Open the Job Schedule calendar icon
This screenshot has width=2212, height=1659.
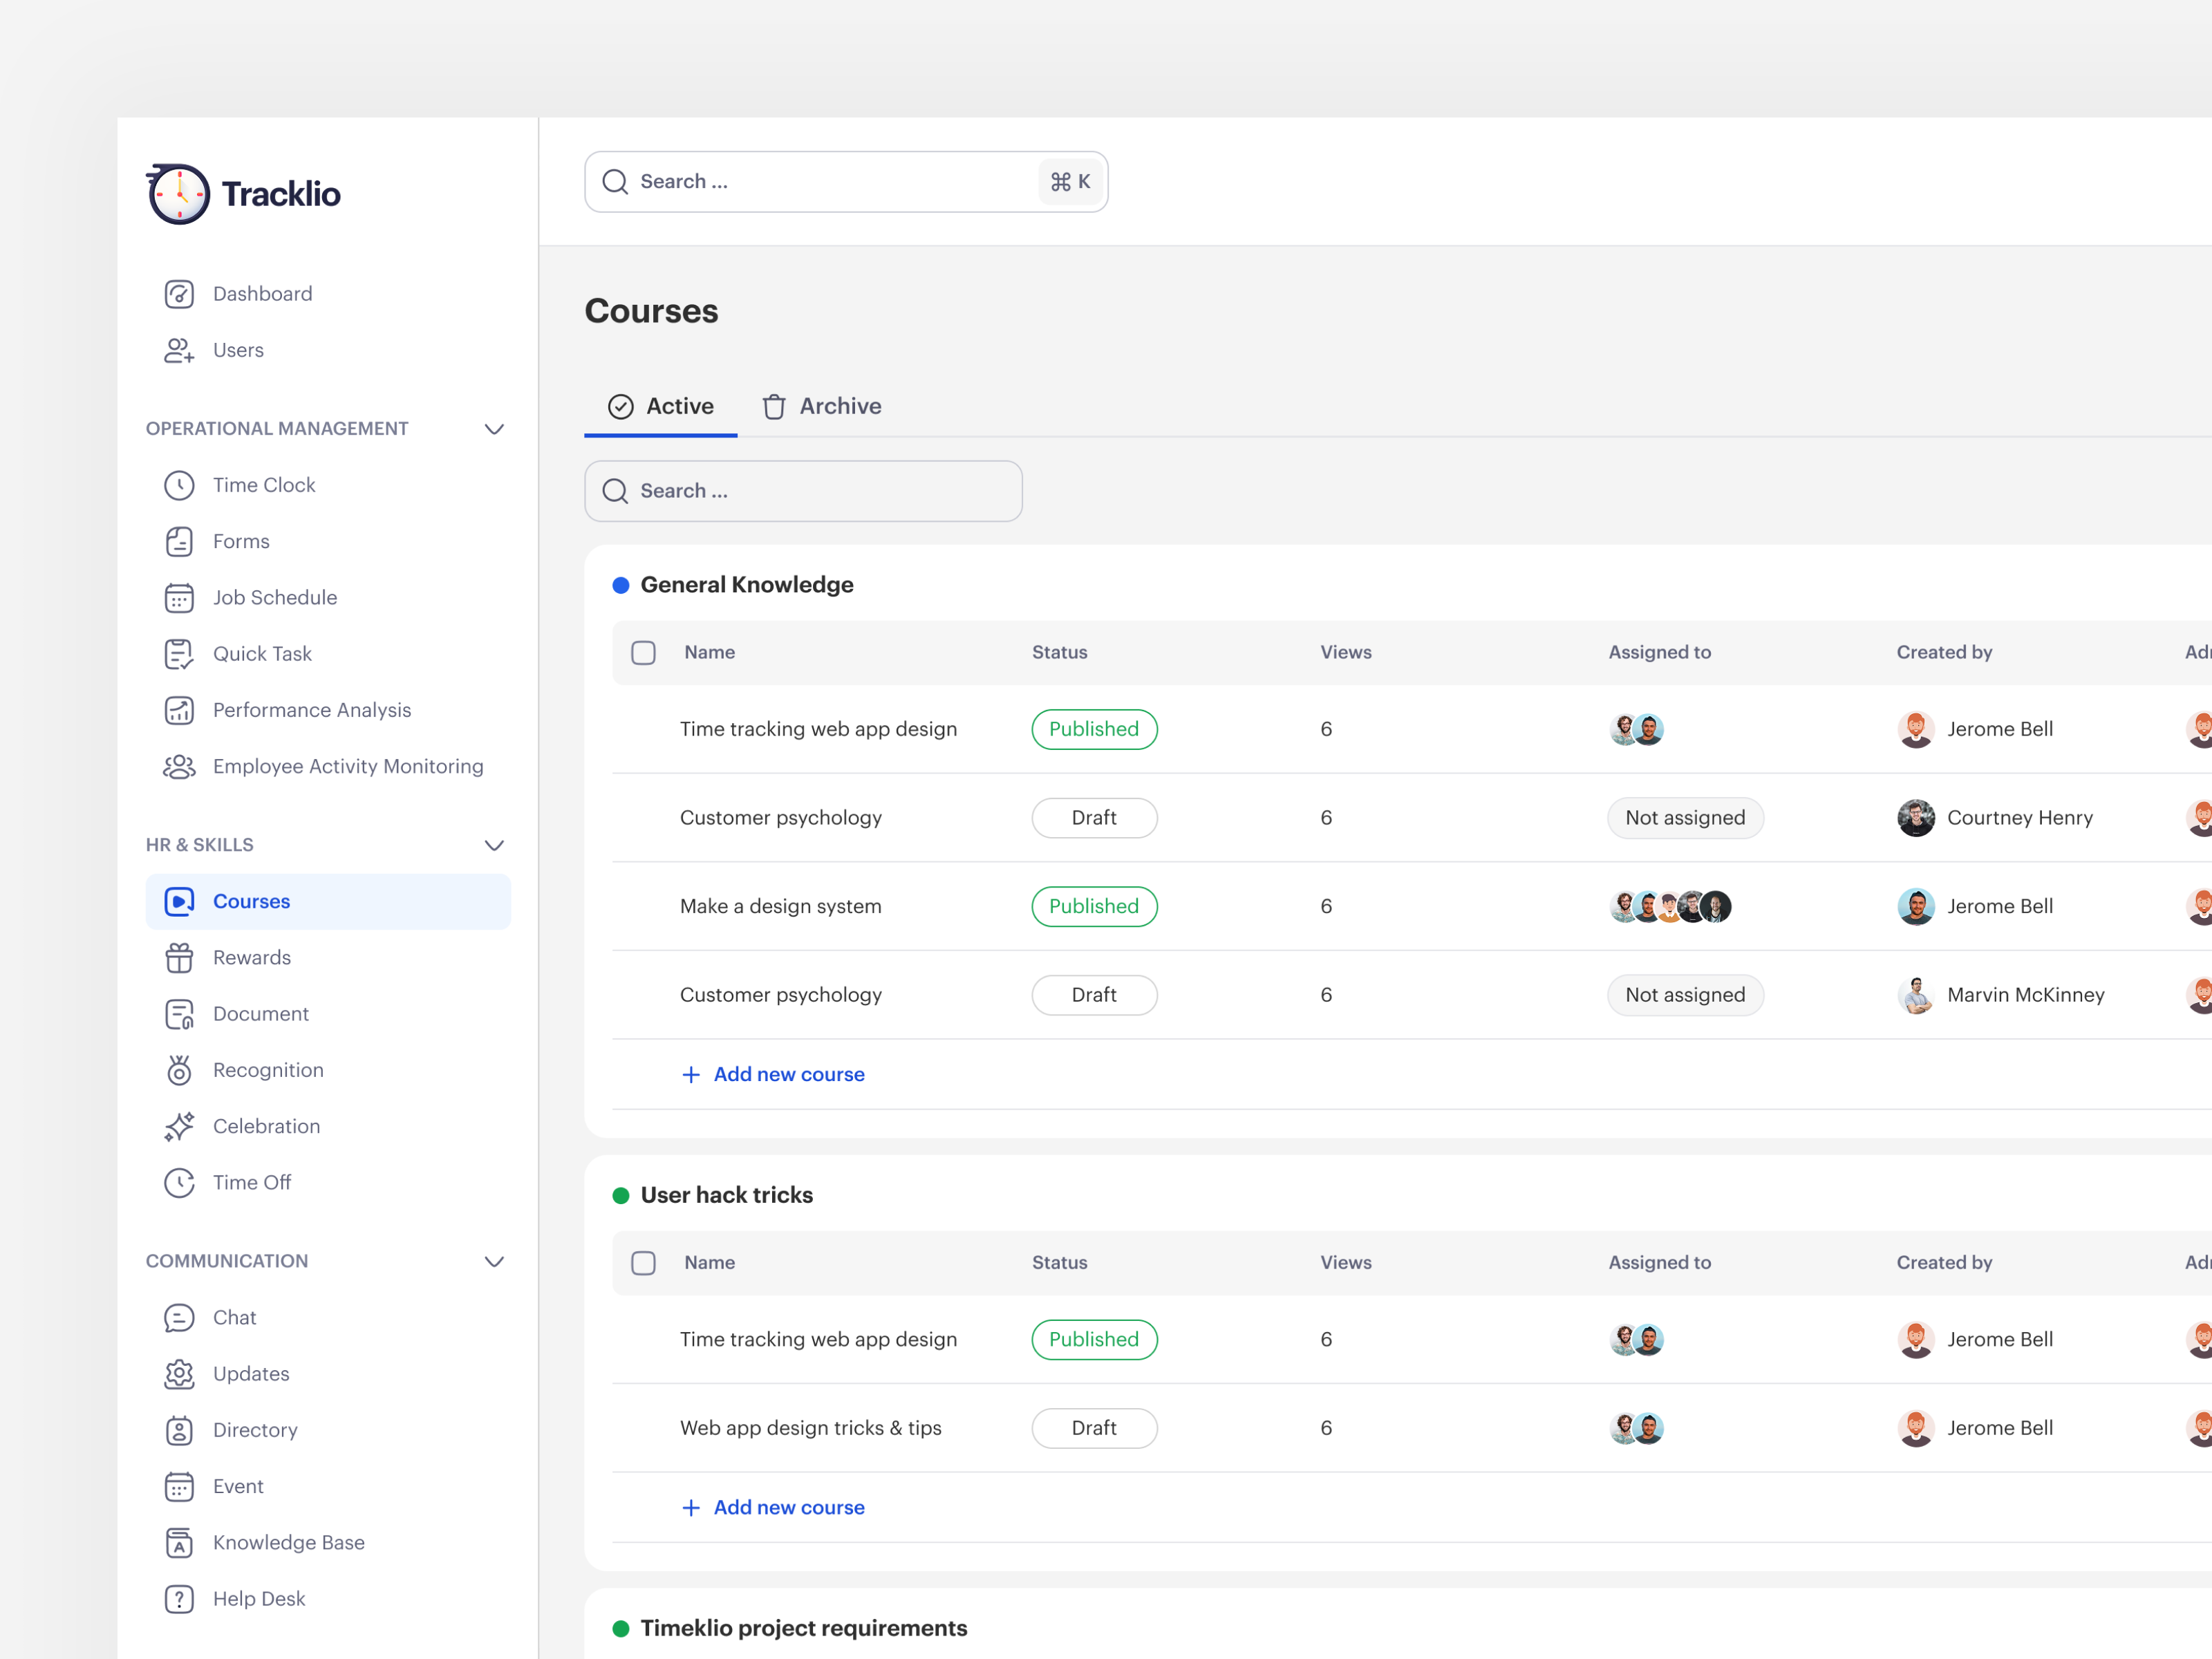179,598
